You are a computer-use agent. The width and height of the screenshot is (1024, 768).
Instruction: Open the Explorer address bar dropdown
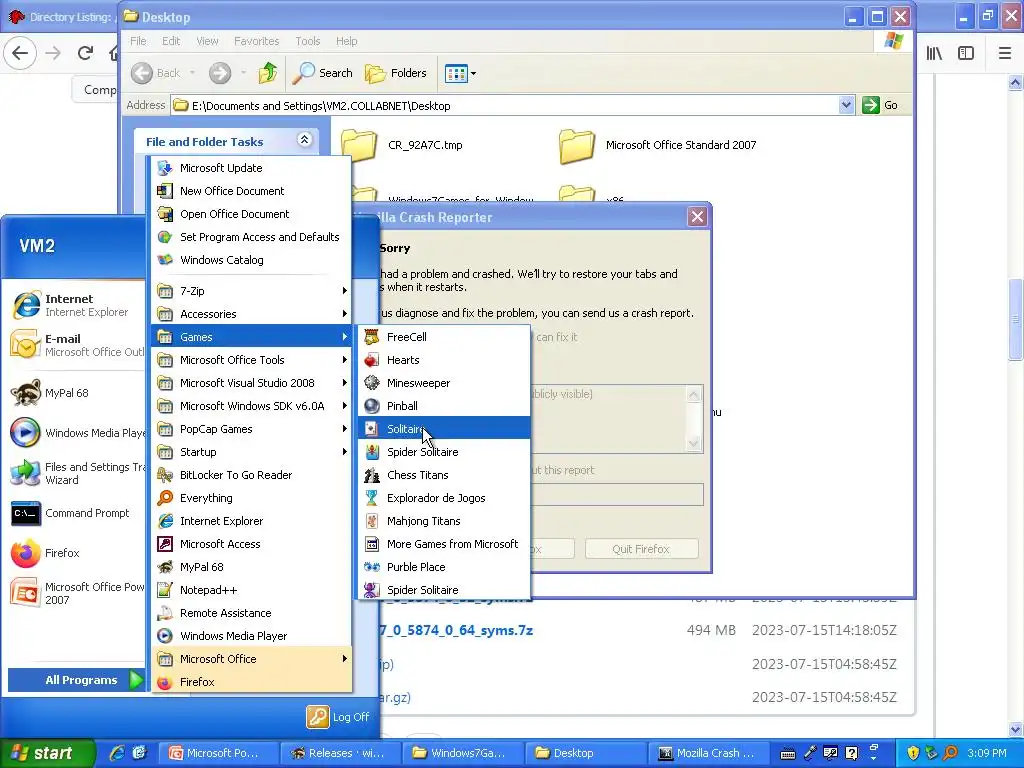pos(846,105)
